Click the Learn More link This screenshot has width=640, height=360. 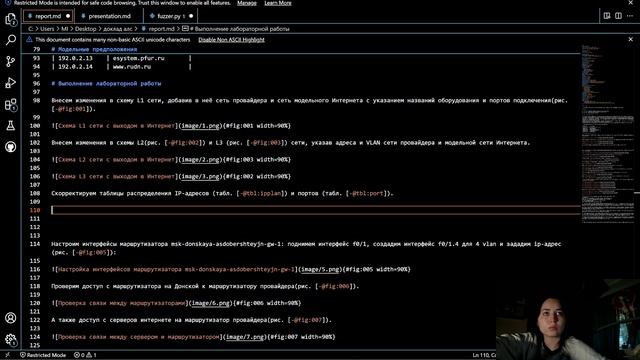click(x=278, y=3)
